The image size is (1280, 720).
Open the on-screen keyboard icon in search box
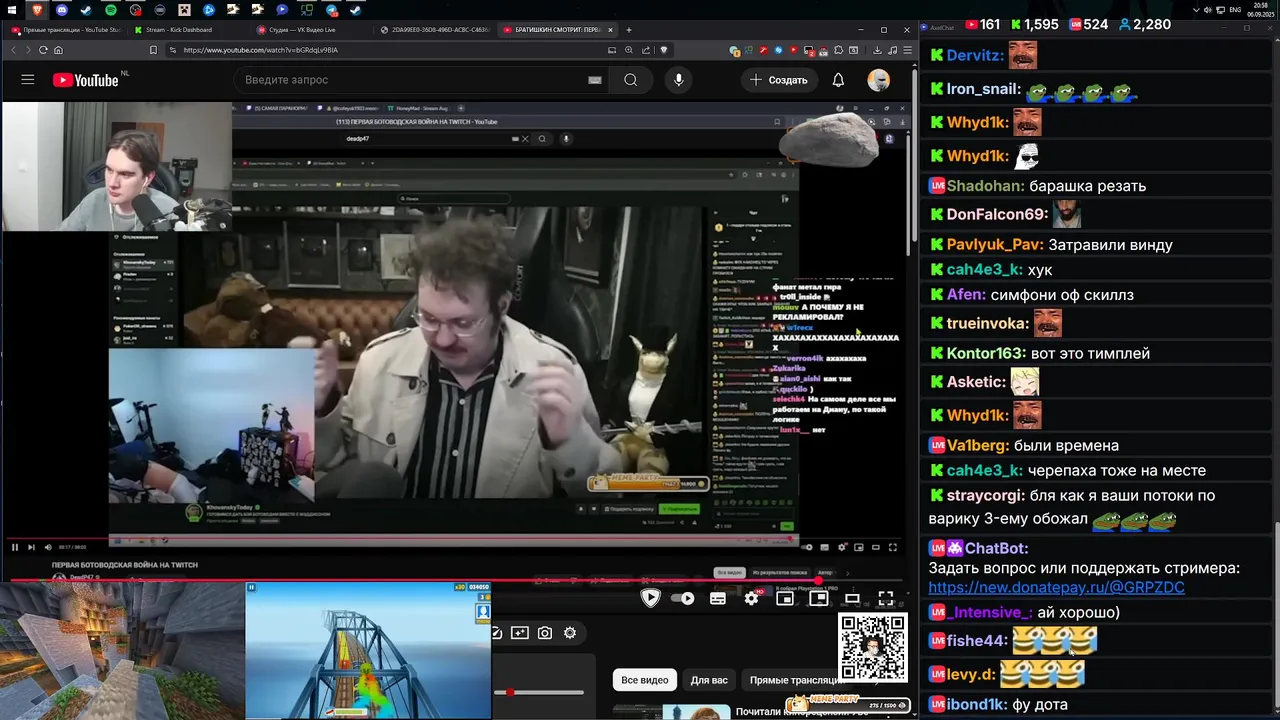pyautogui.click(x=595, y=80)
